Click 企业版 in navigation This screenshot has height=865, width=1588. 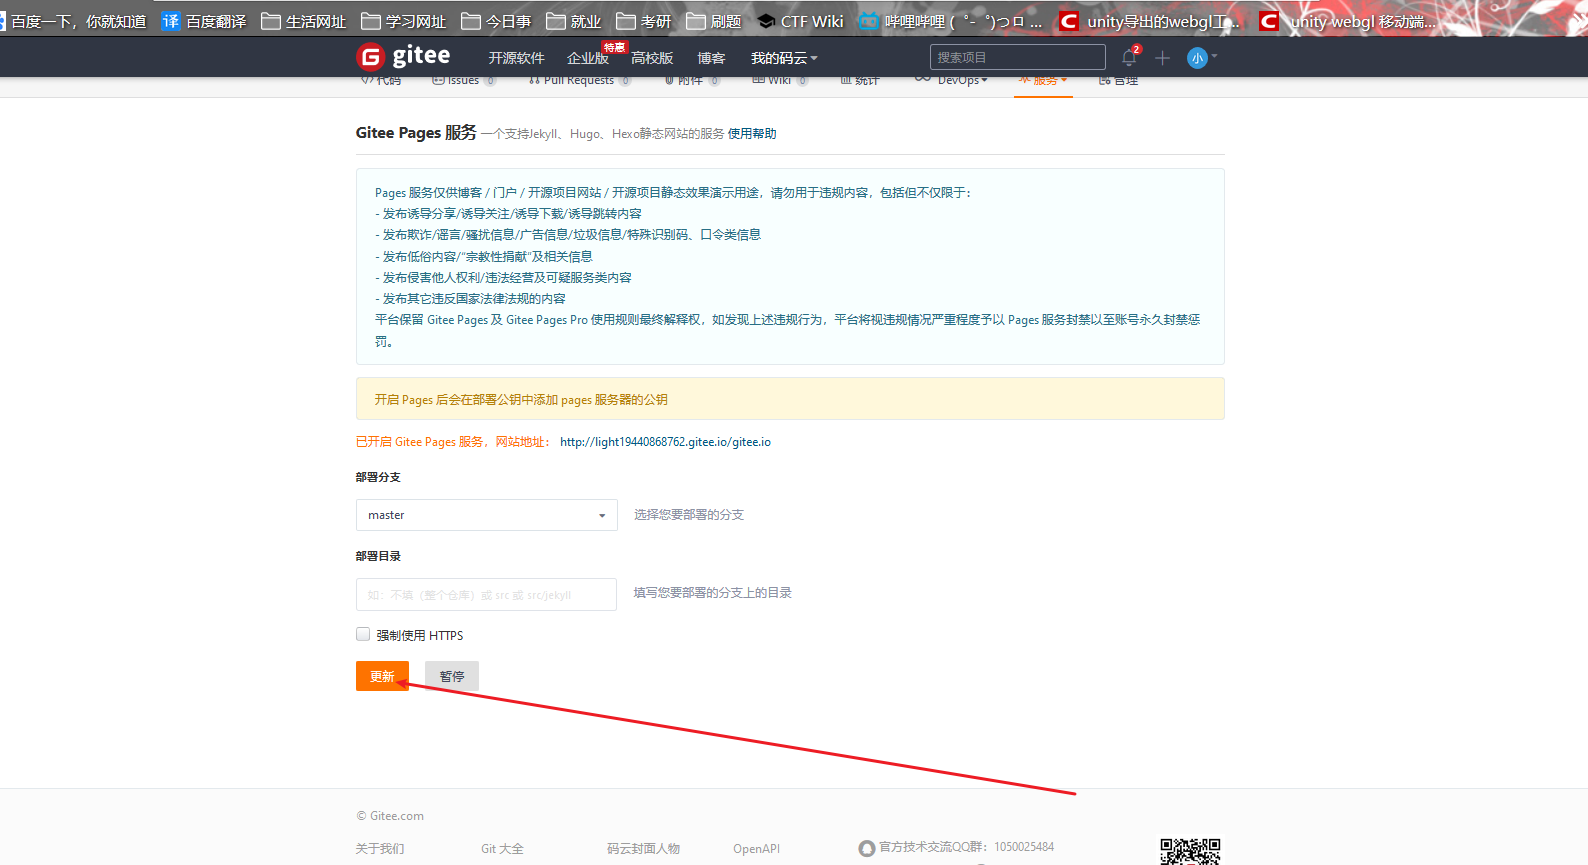click(x=588, y=58)
